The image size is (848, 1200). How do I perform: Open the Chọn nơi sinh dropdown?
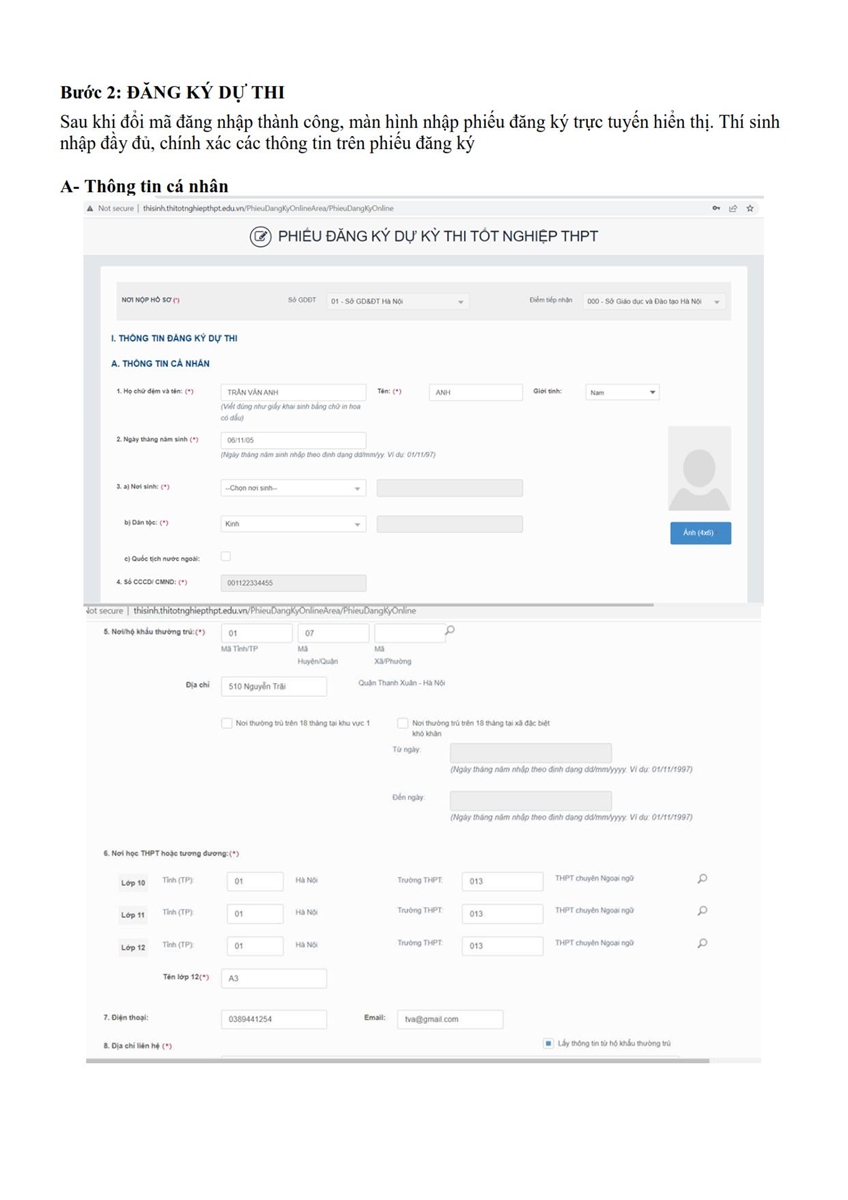click(292, 488)
